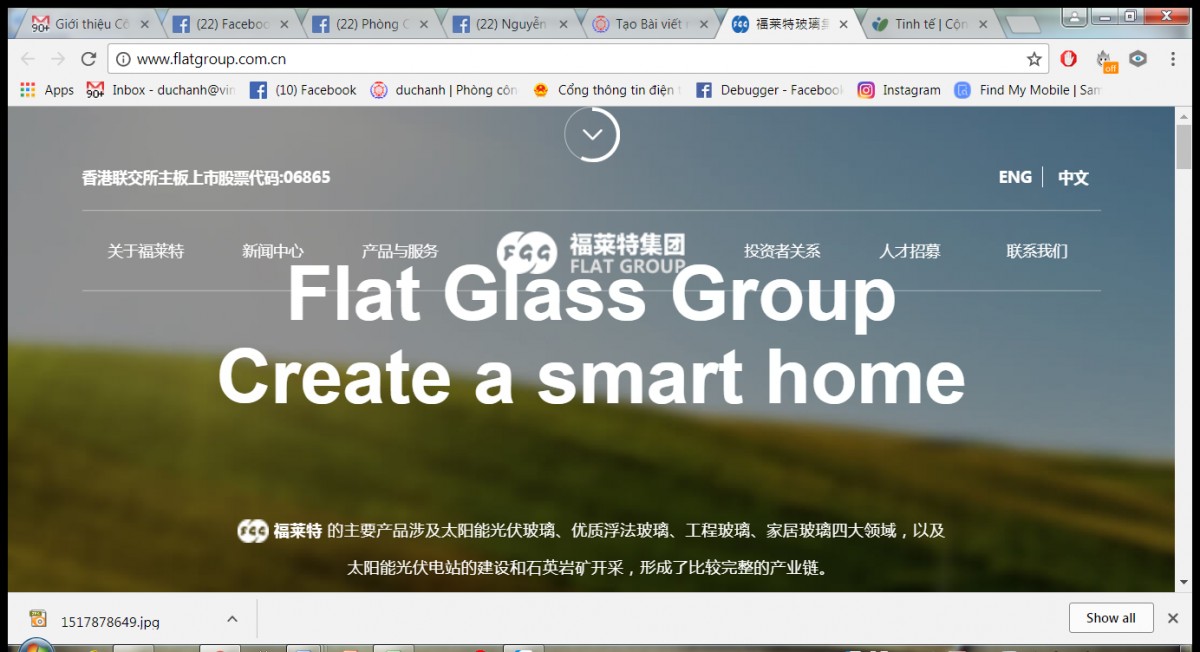Click the page vertical scrollbar thumb
The image size is (1200, 652).
tap(1184, 147)
